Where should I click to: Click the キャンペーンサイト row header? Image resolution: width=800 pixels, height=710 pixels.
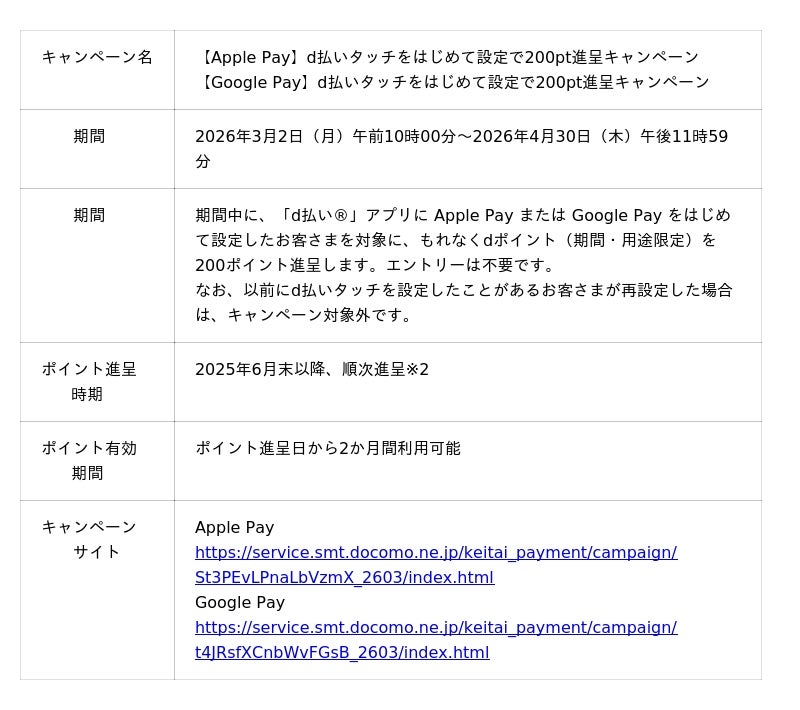[x=89, y=540]
